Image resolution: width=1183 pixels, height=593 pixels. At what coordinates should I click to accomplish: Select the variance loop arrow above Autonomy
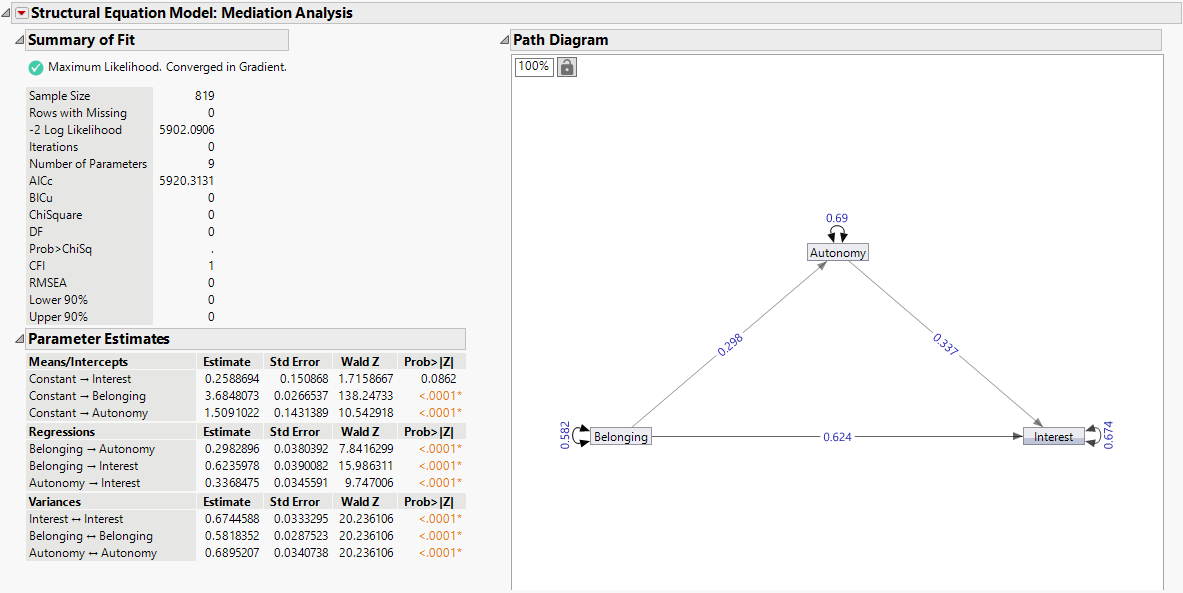838,231
